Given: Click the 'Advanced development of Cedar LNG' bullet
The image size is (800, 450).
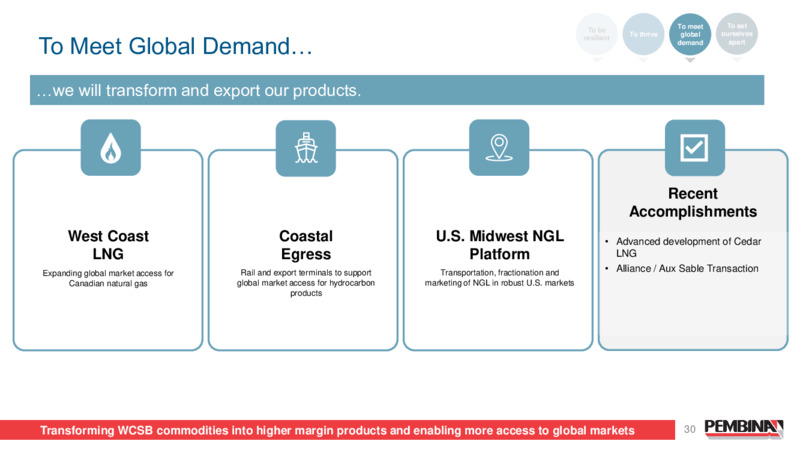Looking at the screenshot, I should pos(688,247).
